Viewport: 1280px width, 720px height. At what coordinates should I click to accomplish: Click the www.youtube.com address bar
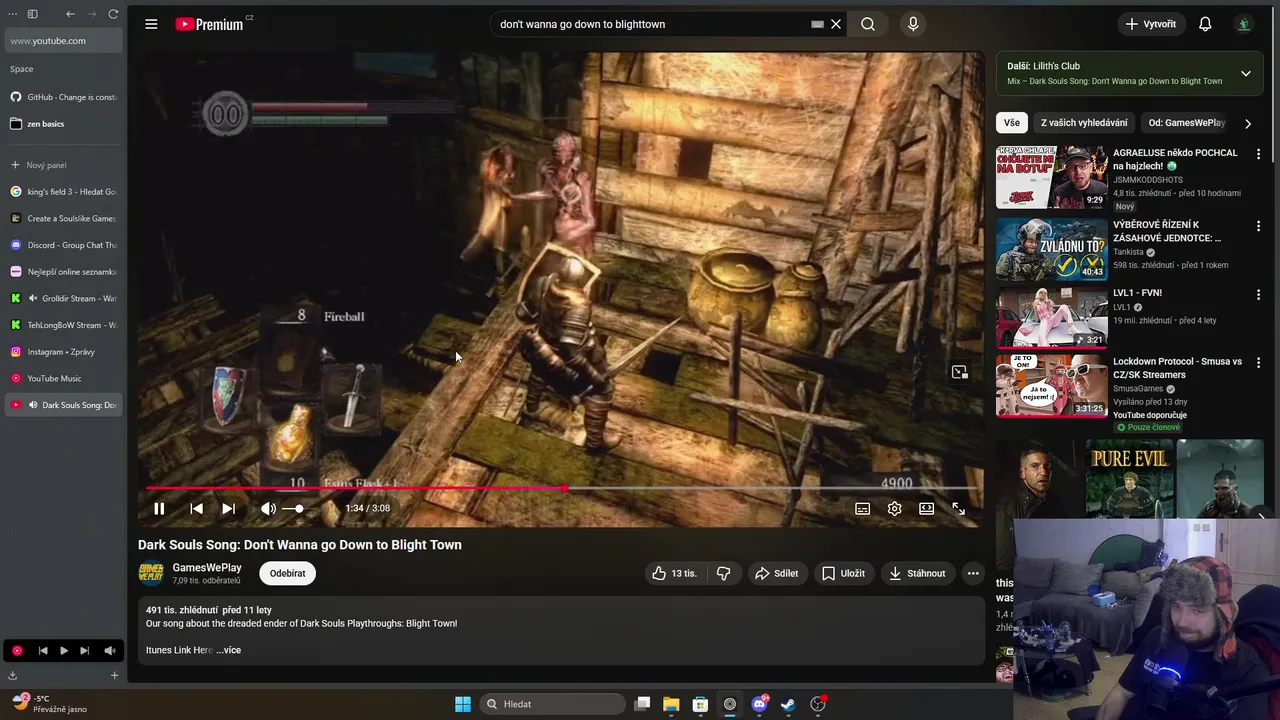[64, 41]
